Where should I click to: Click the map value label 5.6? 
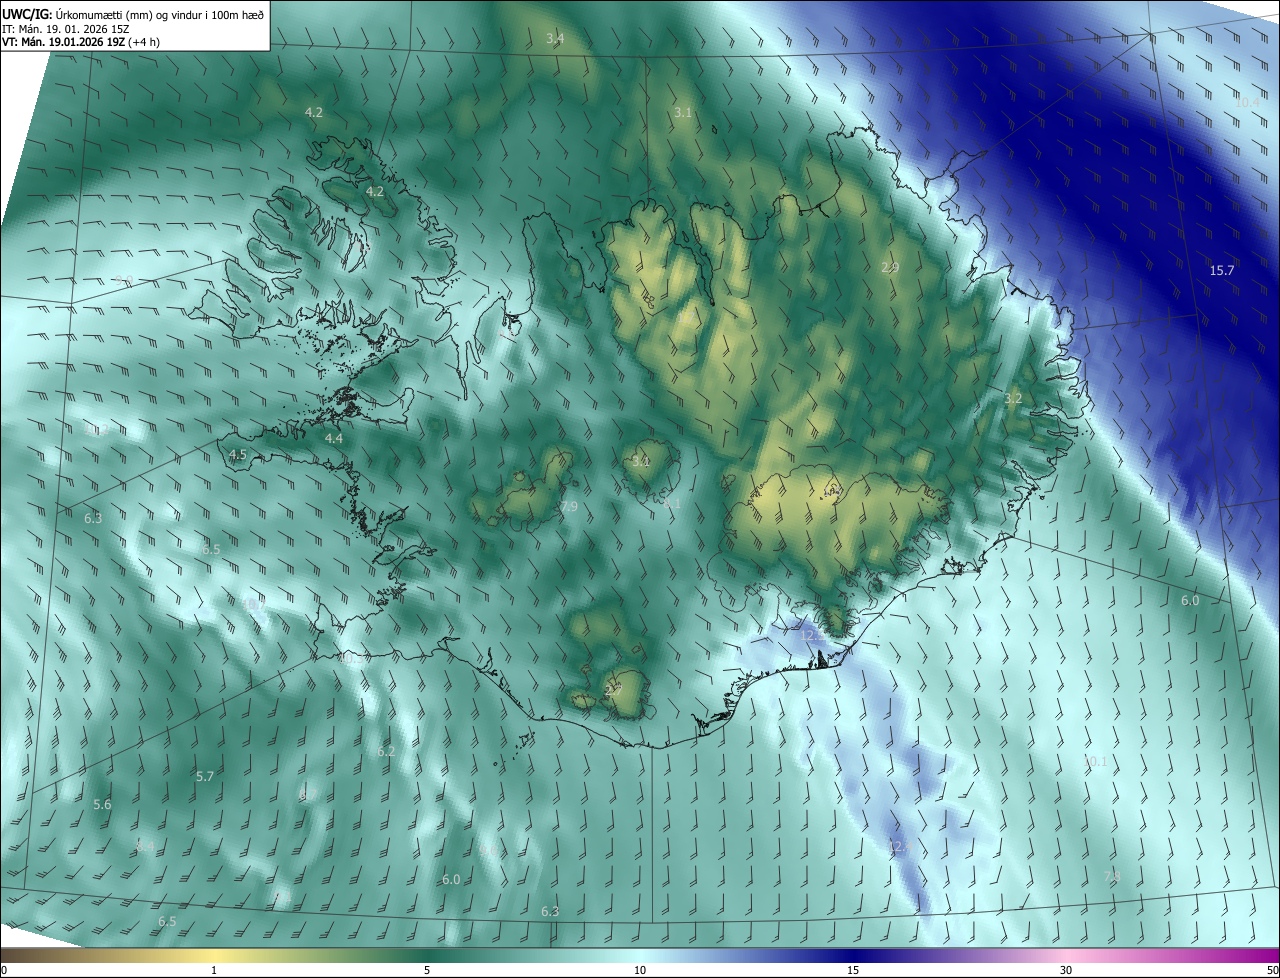[102, 805]
